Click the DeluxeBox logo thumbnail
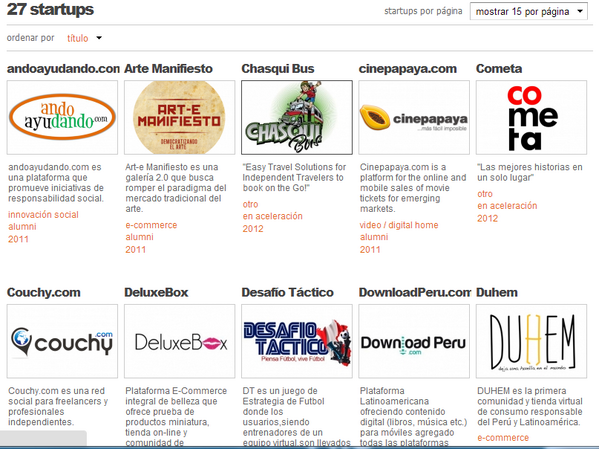 [x=180, y=341]
